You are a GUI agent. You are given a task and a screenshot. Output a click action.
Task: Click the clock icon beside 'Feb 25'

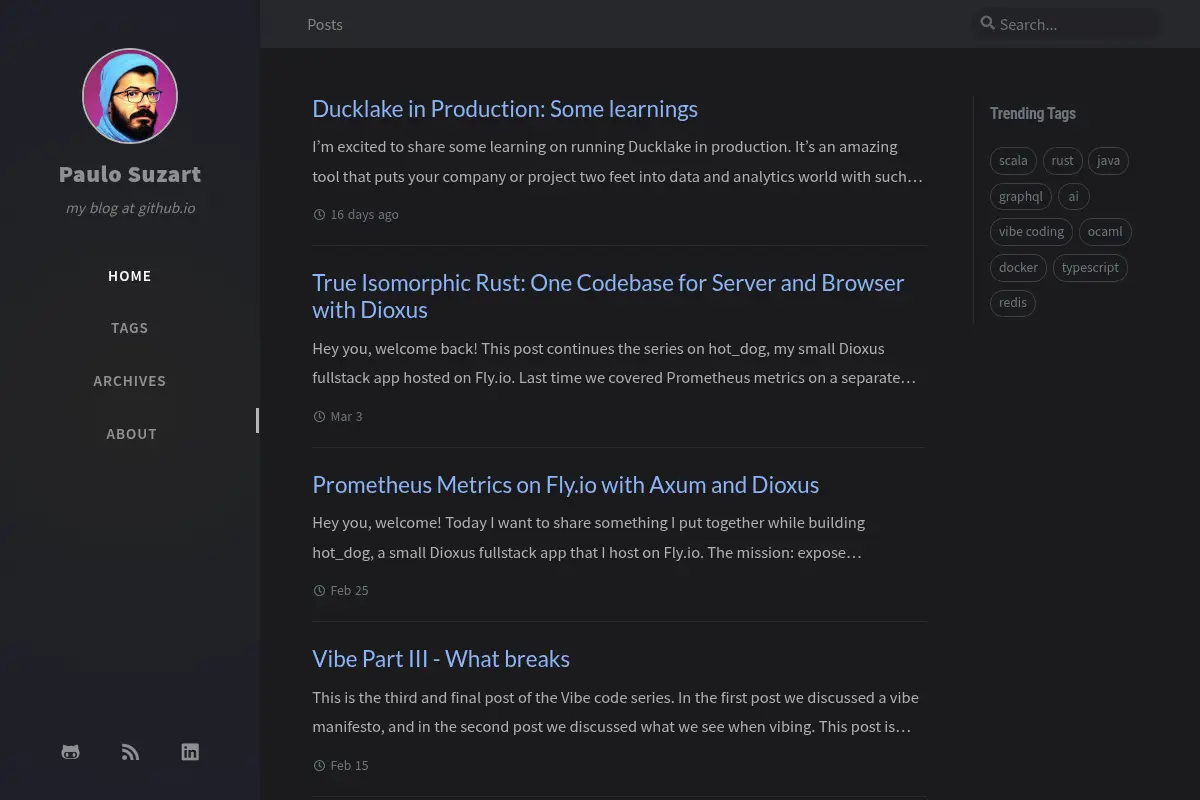(x=319, y=591)
